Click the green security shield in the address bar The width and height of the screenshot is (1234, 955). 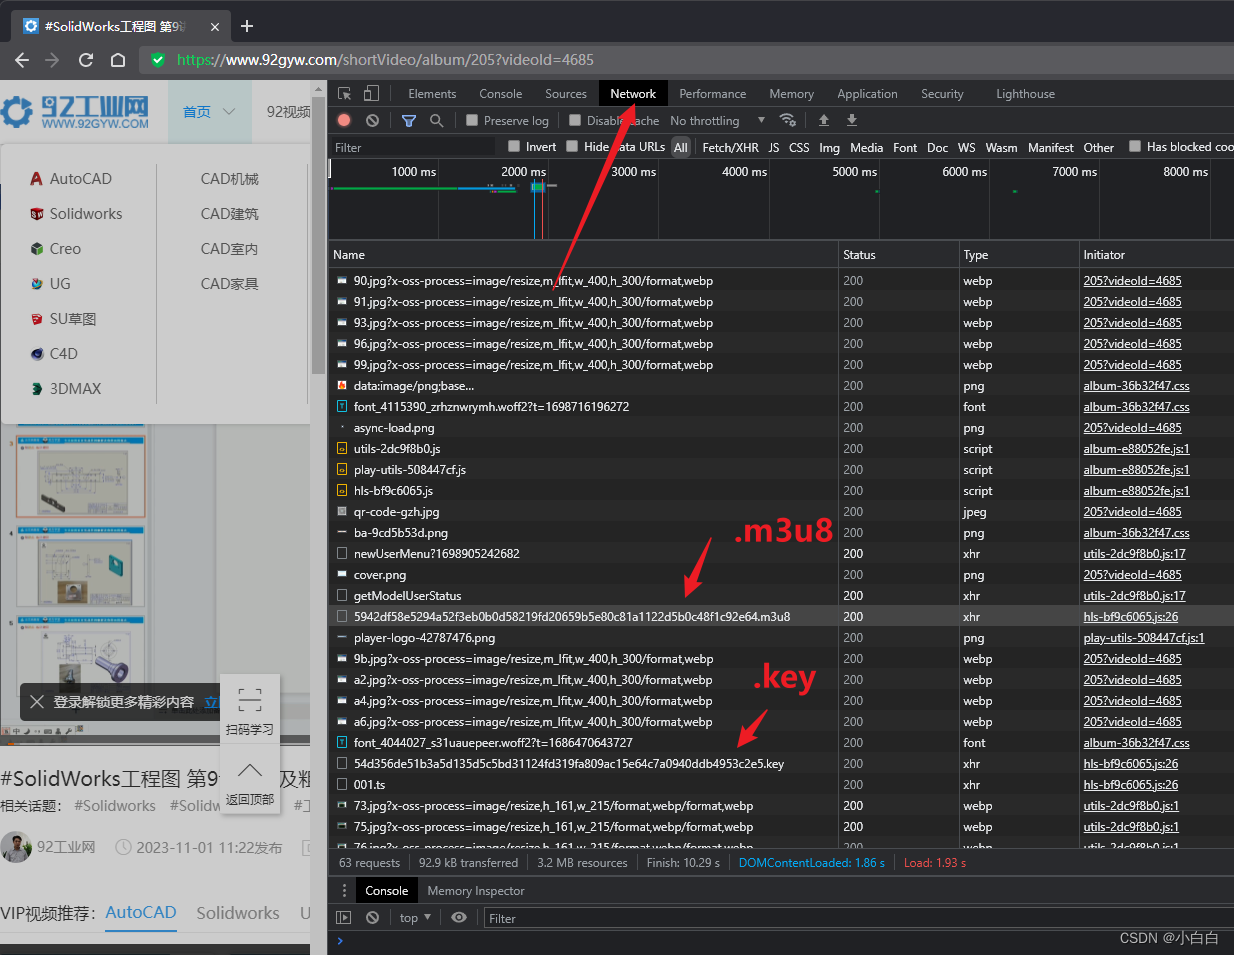pos(158,60)
